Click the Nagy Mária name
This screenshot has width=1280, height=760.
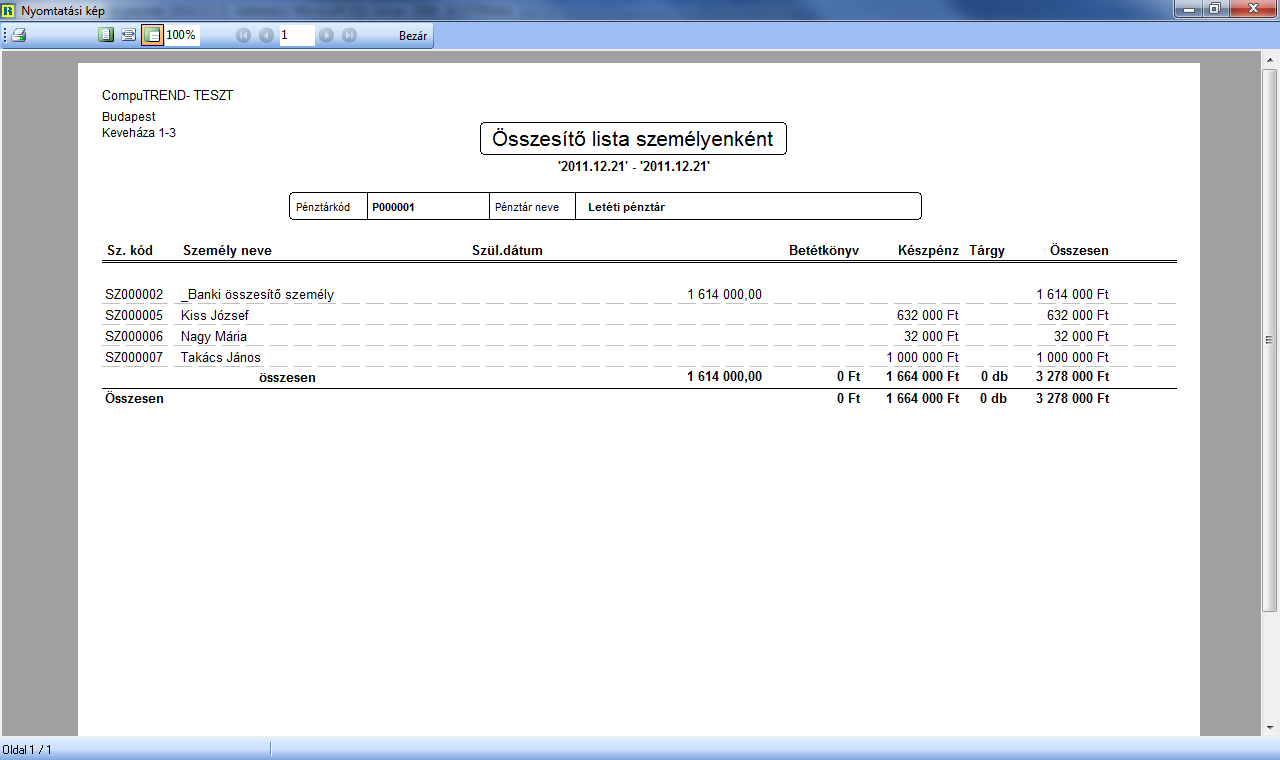tap(214, 337)
